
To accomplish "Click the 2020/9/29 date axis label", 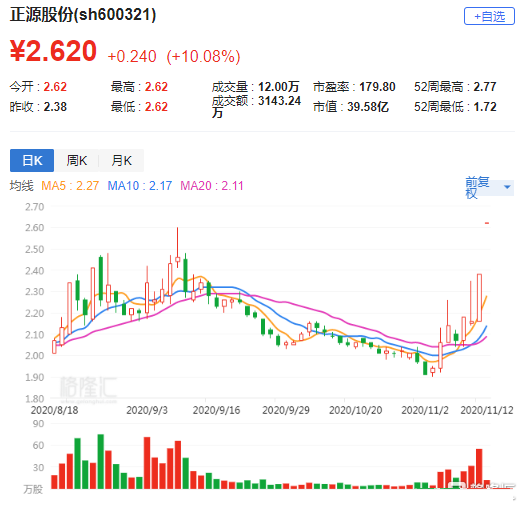I will pos(286,410).
